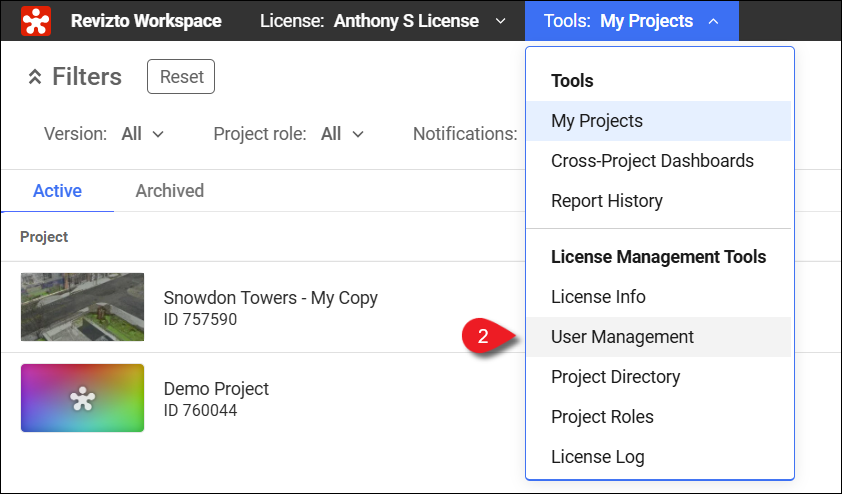Select My Projects in Tools menu
The width and height of the screenshot is (842, 494).
(x=597, y=121)
